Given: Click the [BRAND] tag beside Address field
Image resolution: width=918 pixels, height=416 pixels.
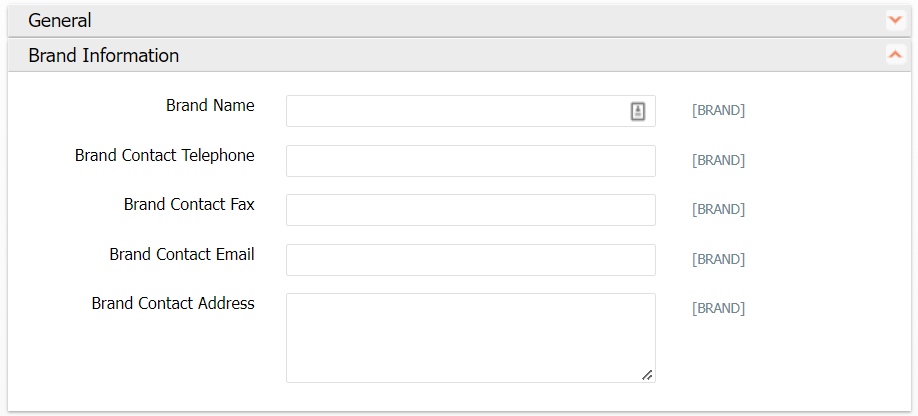Looking at the screenshot, I should pyautogui.click(x=718, y=309).
